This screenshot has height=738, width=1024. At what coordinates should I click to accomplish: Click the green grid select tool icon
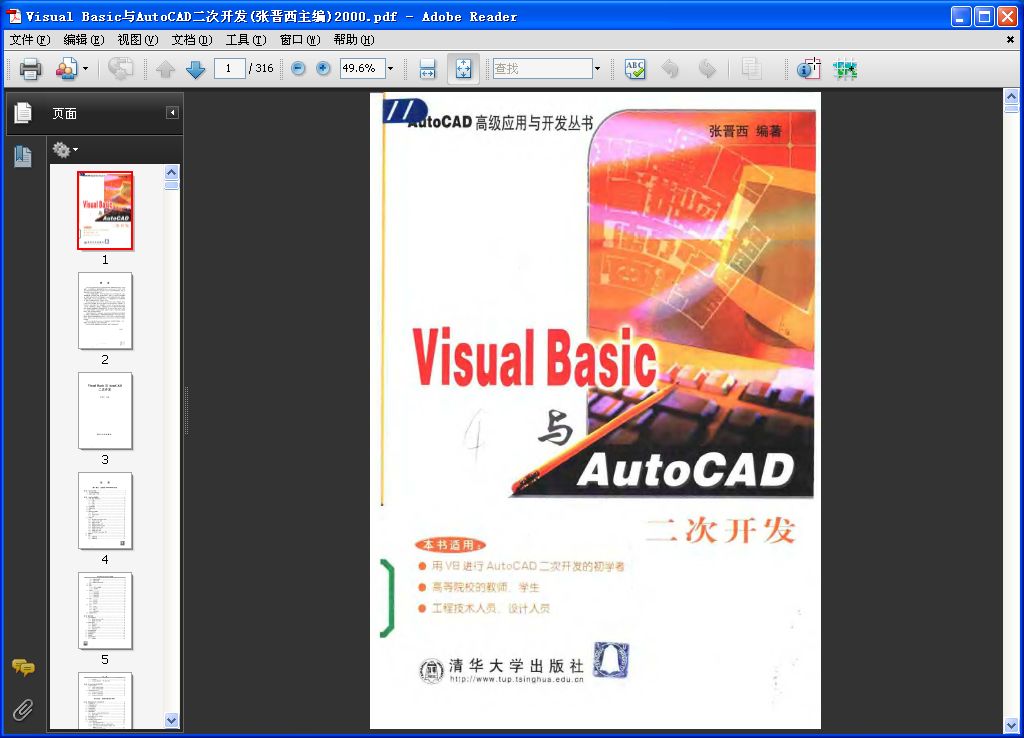click(845, 69)
